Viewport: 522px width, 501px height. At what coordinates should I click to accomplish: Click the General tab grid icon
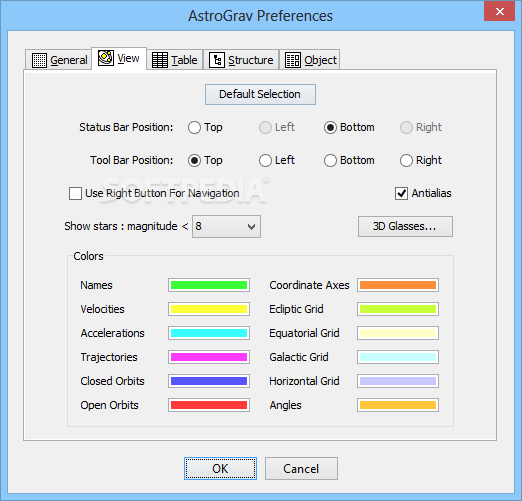[x=39, y=60]
